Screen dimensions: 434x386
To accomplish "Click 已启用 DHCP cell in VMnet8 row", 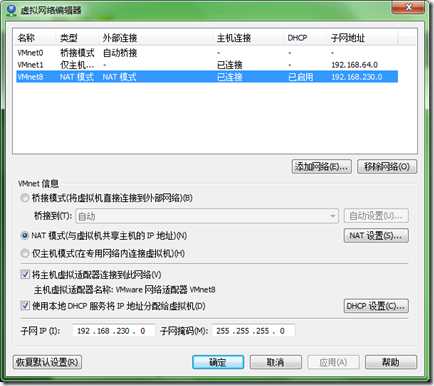I will pyautogui.click(x=301, y=77).
